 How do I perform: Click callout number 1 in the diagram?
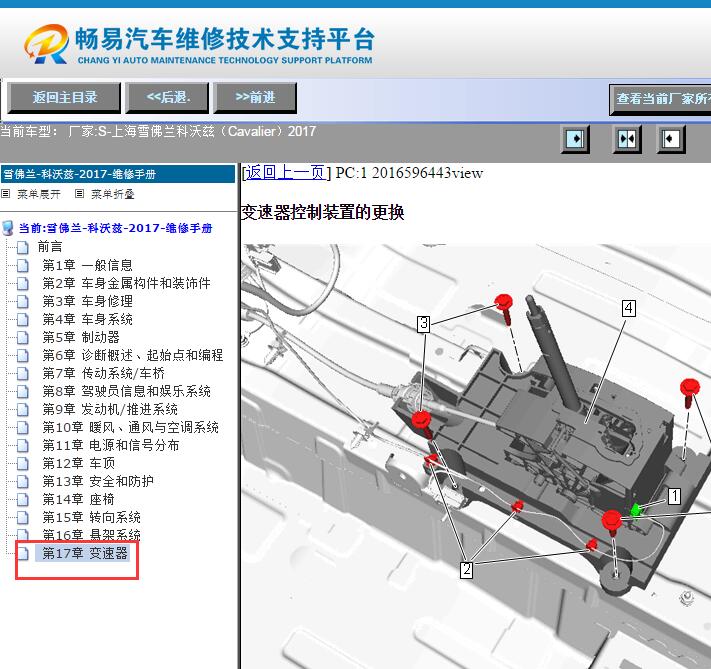674,496
